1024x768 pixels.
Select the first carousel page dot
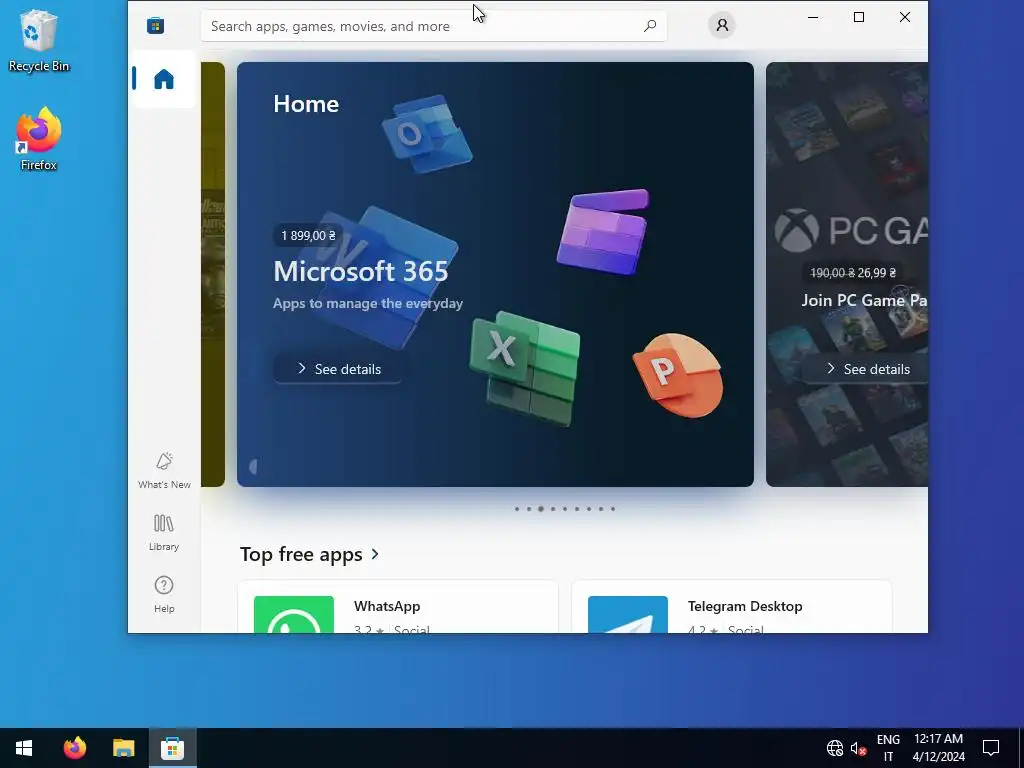point(517,509)
